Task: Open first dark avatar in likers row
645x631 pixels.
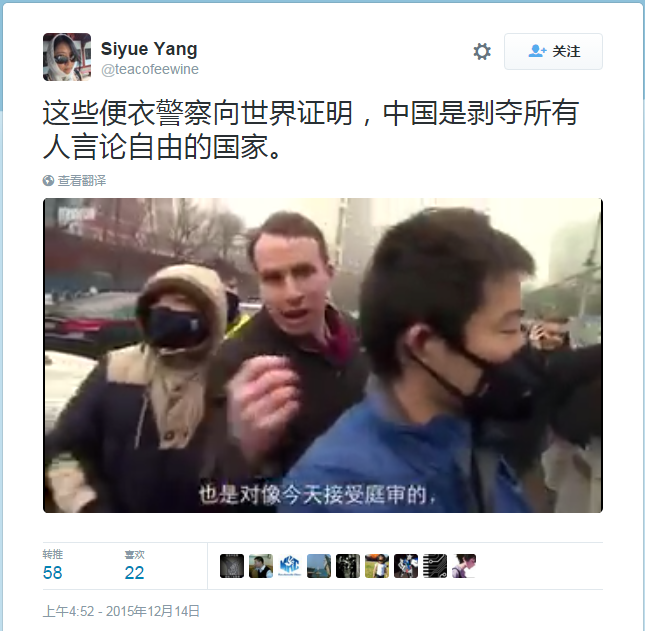Action: pos(232,566)
